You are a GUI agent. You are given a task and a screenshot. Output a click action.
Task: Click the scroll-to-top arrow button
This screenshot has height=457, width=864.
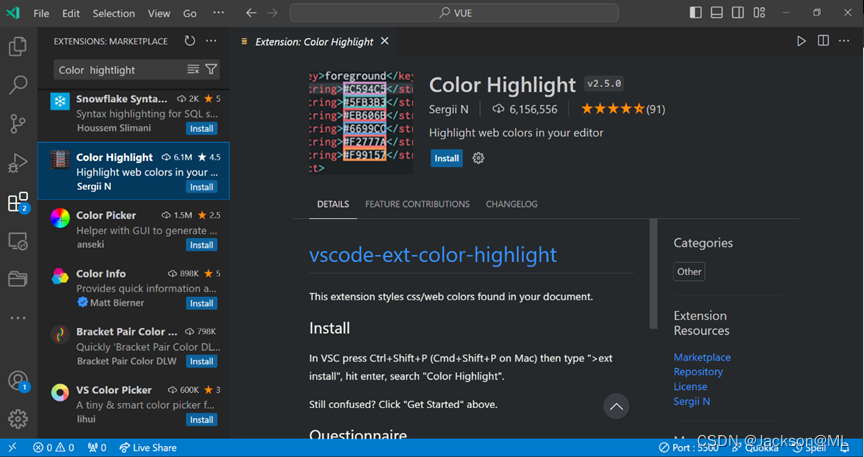[616, 406]
